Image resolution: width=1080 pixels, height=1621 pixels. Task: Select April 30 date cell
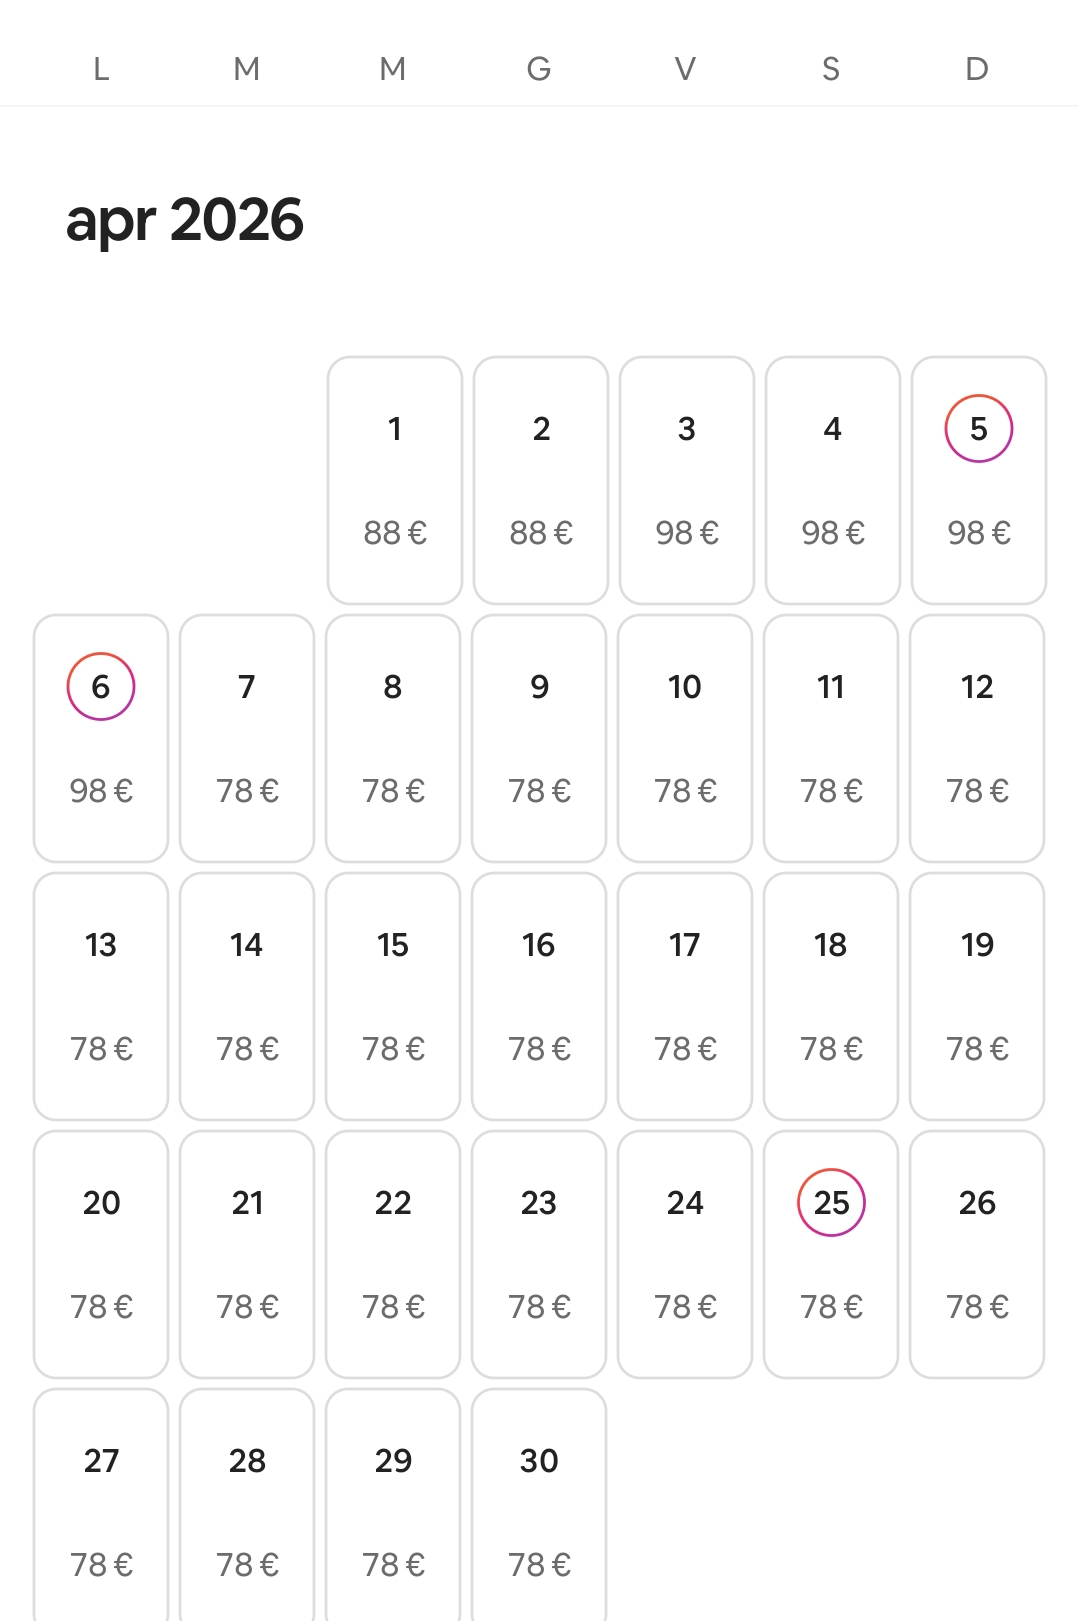click(x=539, y=1505)
